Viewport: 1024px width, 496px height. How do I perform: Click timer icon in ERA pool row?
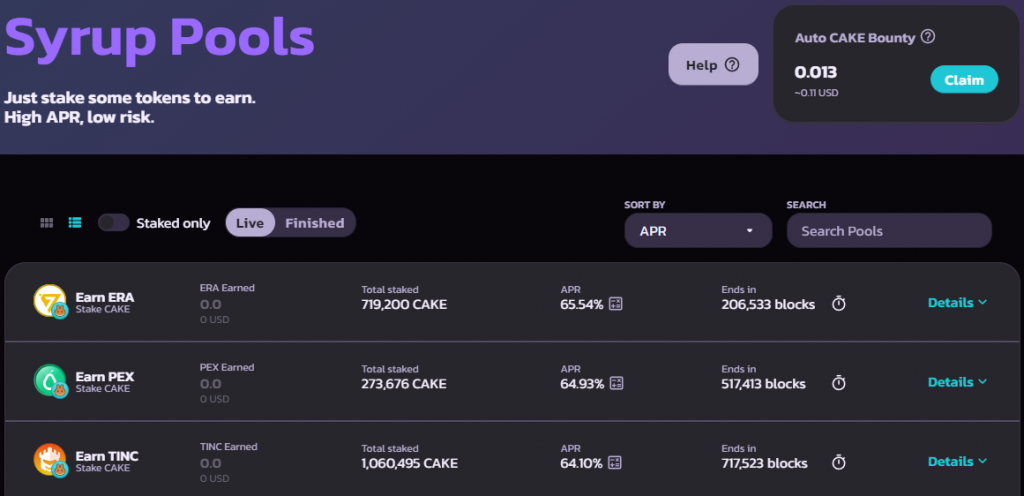pos(839,303)
